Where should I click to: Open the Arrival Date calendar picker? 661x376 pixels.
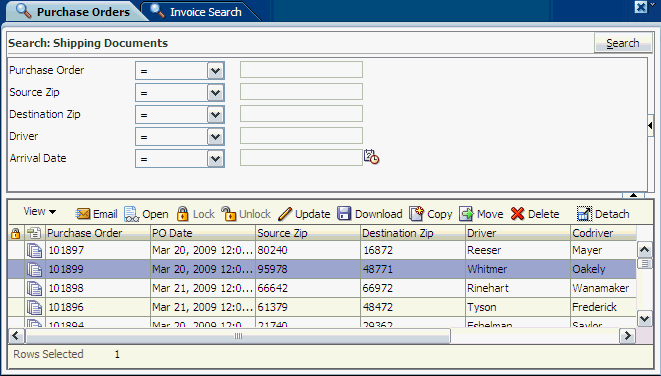click(x=371, y=157)
